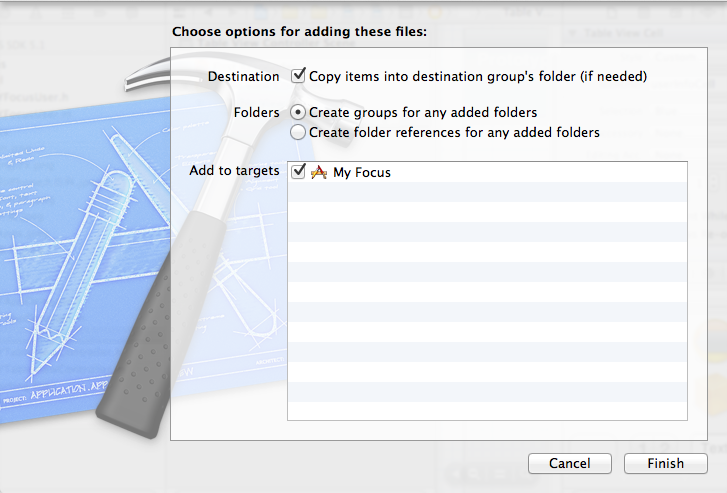Click the 'Add to targets' label
Viewport: 727px width, 493px height.
234,171
